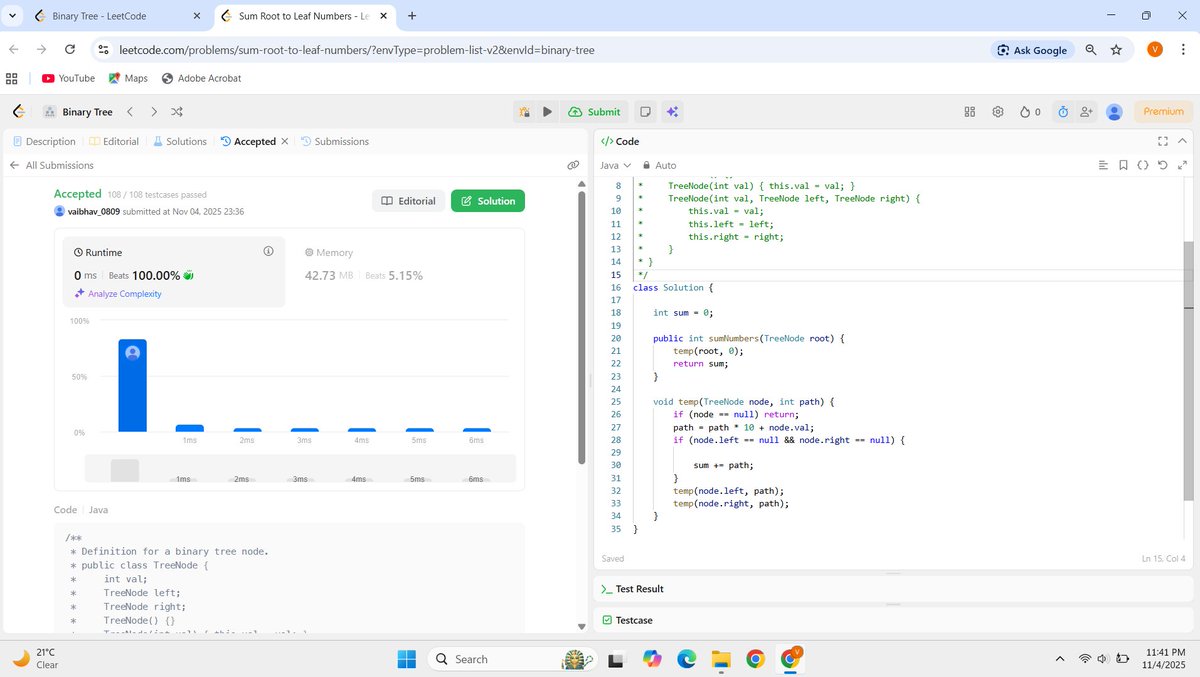Copy the submission link icon

click(x=573, y=165)
